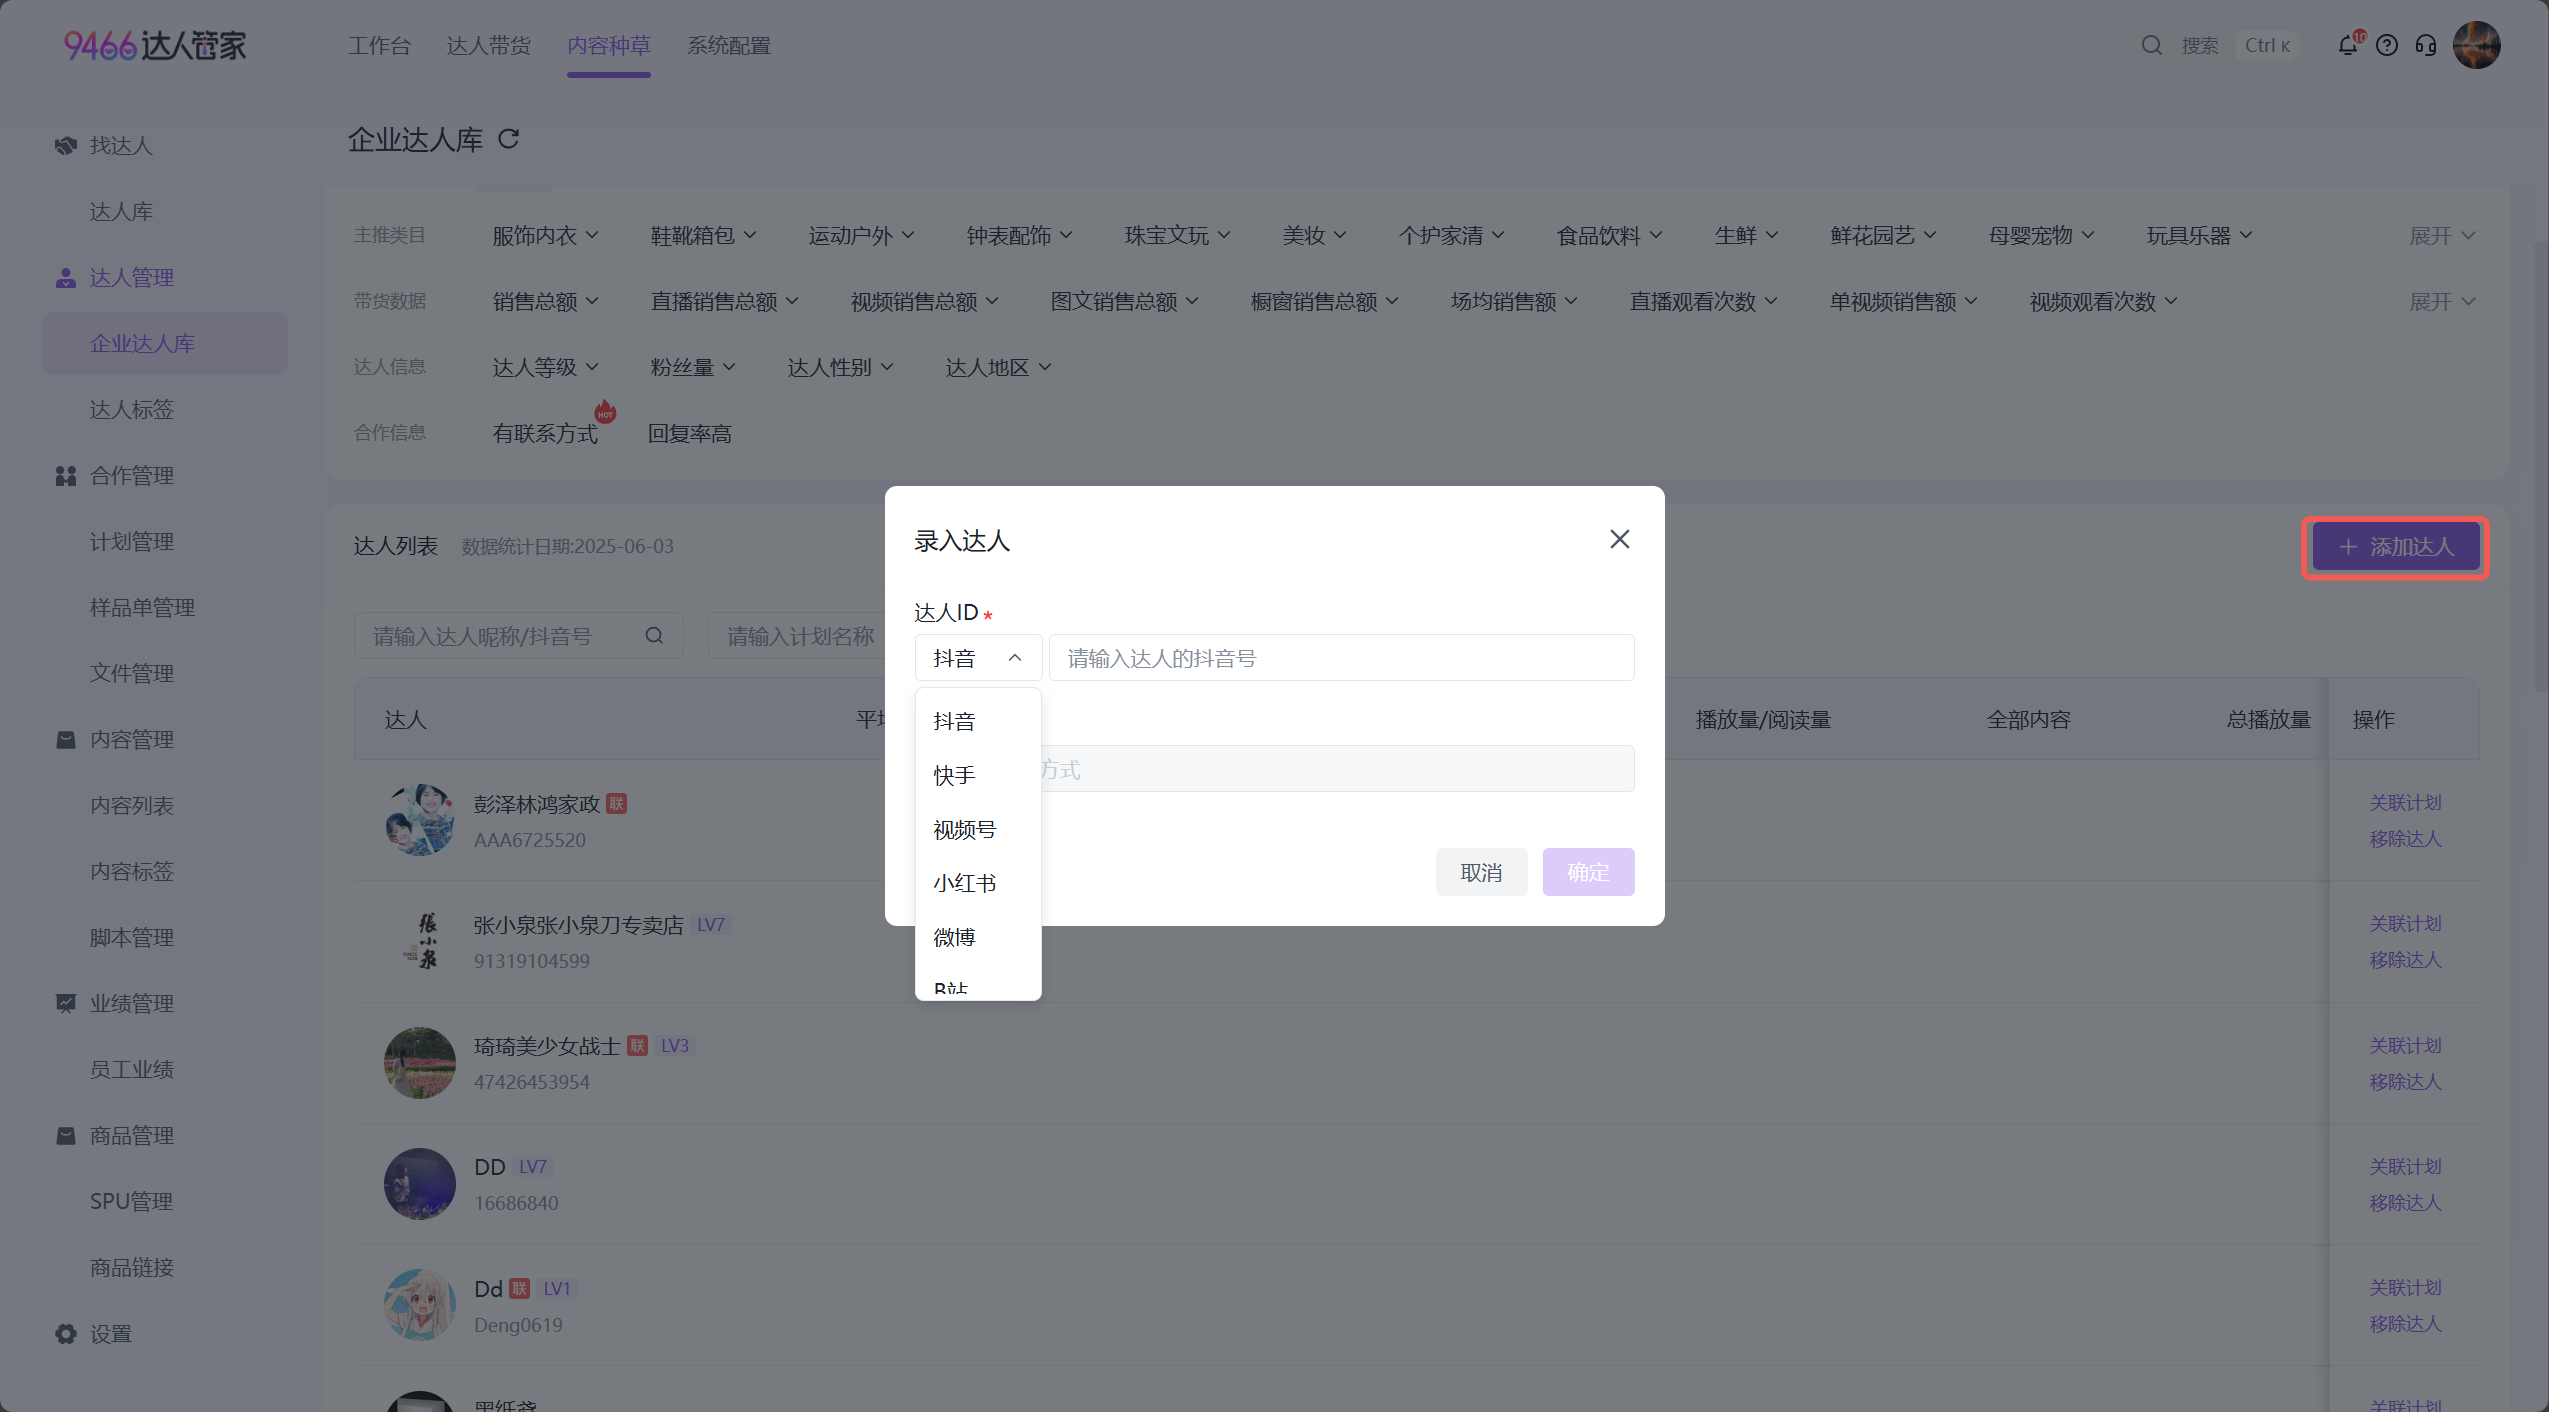This screenshot has width=2549, height=1412.
Task: Click search icon in 达人昵称 field
Action: (654, 635)
